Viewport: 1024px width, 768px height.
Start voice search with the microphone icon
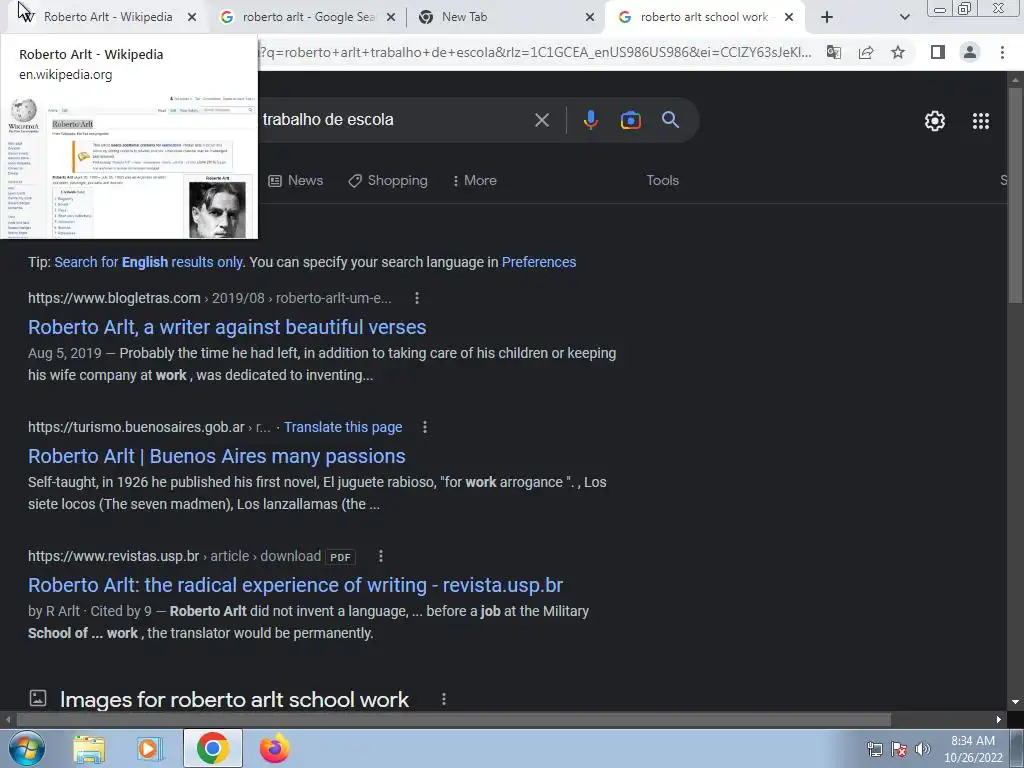pyautogui.click(x=590, y=120)
